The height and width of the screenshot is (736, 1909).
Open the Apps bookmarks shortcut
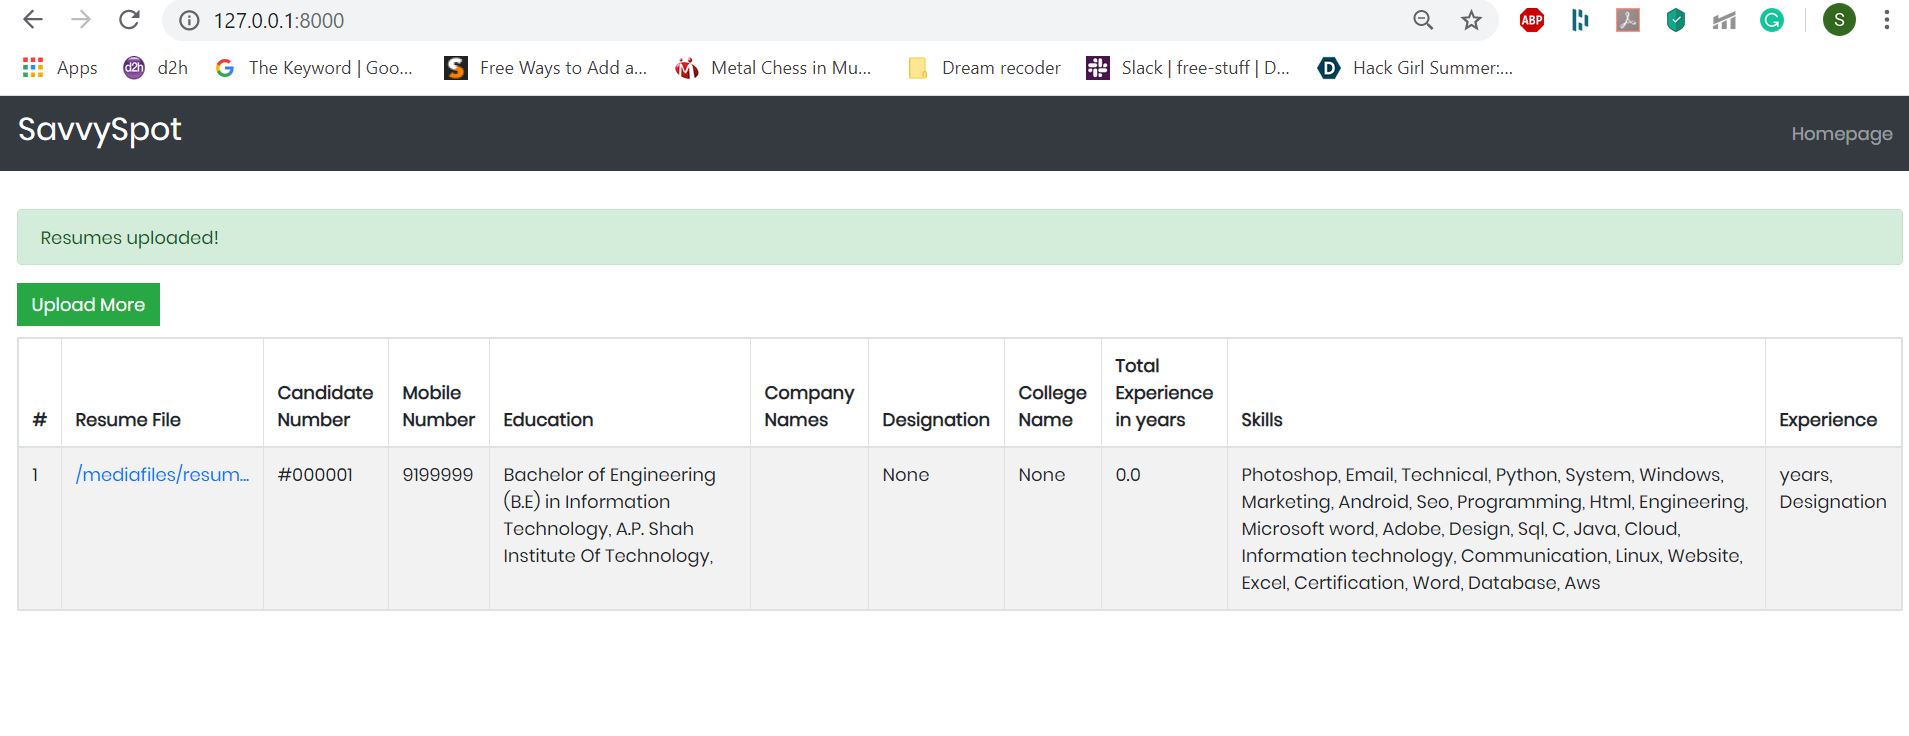60,68
